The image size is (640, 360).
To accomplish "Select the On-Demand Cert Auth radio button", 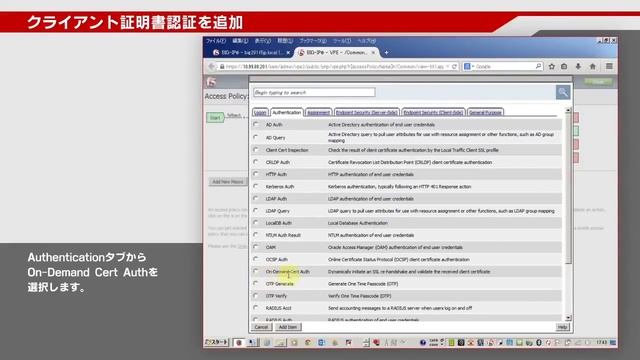I will point(256,271).
